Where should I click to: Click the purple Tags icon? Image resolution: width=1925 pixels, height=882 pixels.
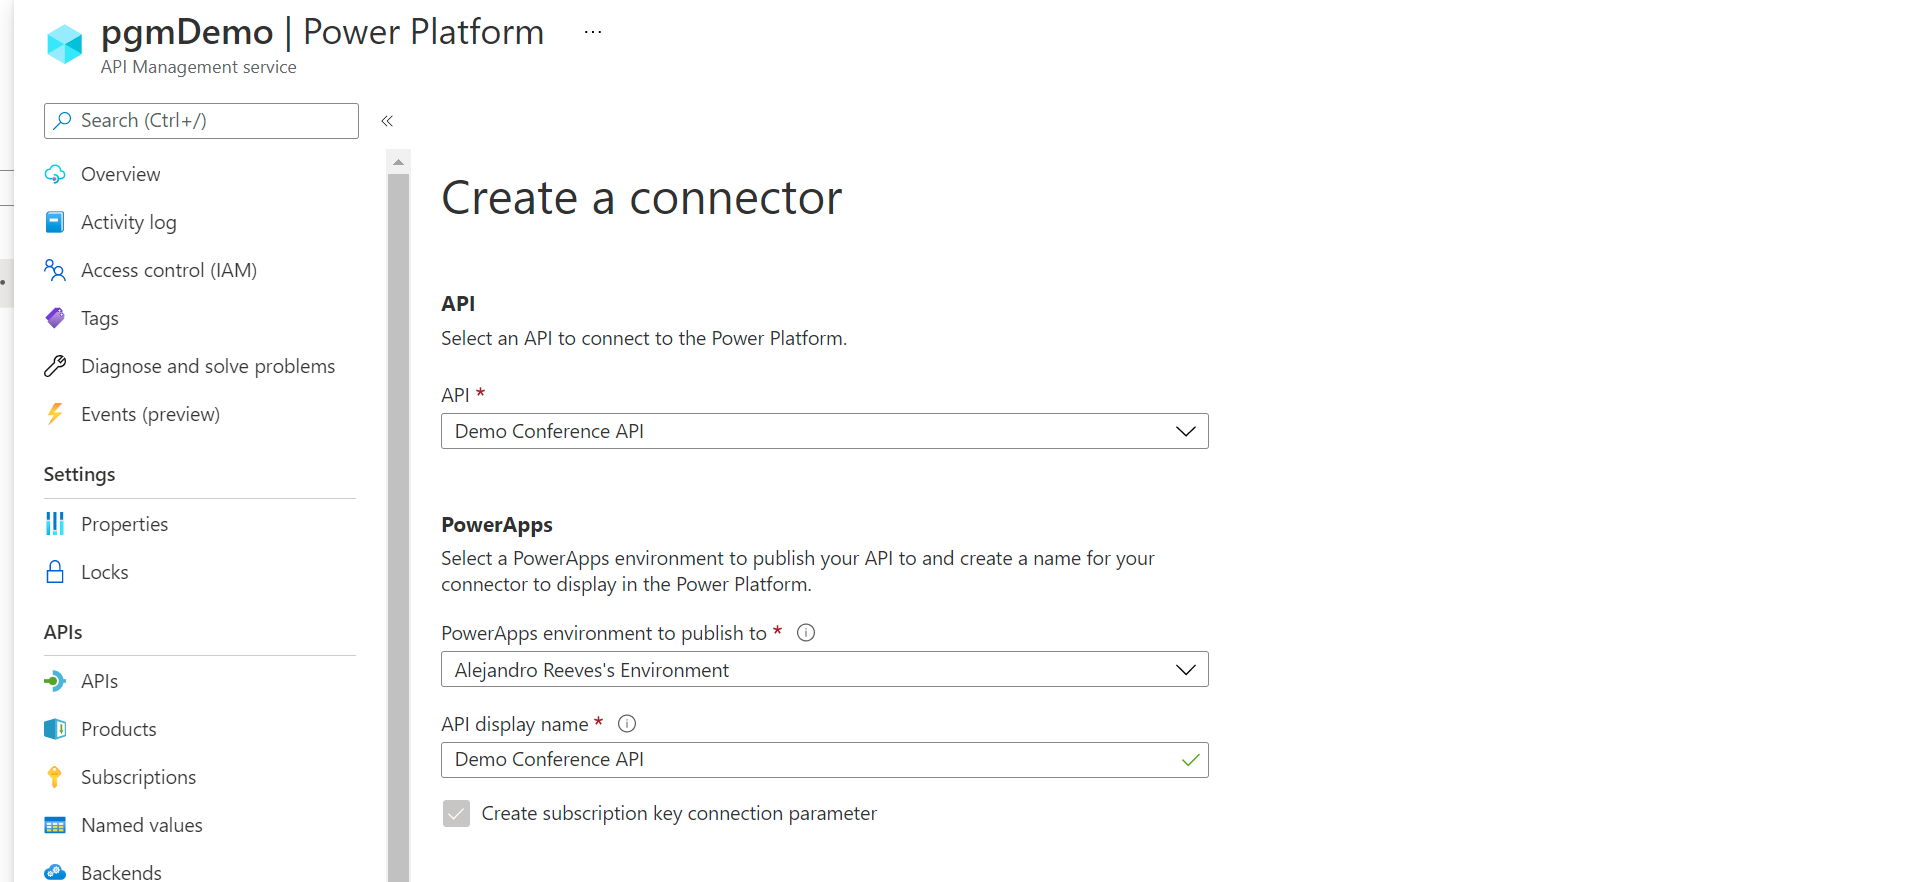[x=55, y=318]
